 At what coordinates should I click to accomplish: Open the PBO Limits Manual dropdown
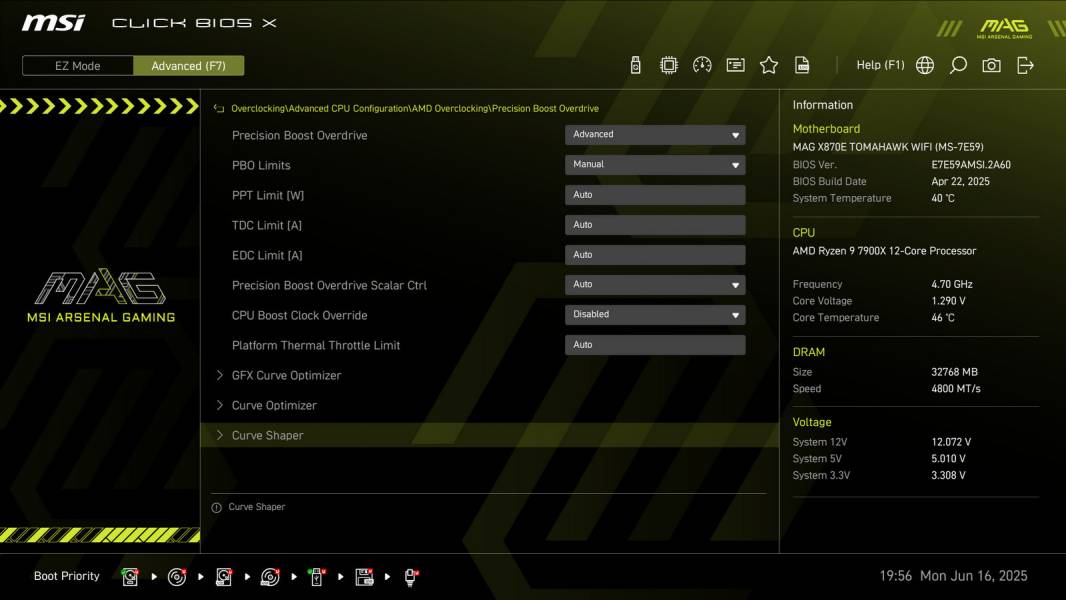(655, 164)
